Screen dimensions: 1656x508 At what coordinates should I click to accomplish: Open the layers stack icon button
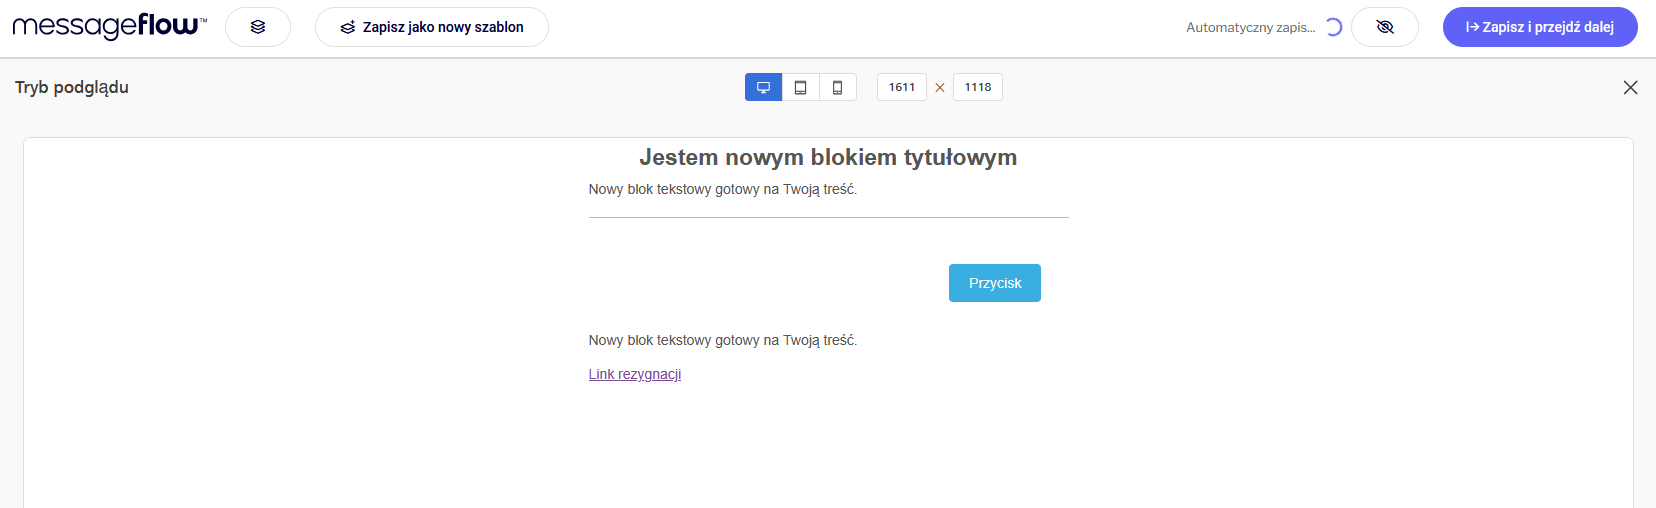point(258,27)
